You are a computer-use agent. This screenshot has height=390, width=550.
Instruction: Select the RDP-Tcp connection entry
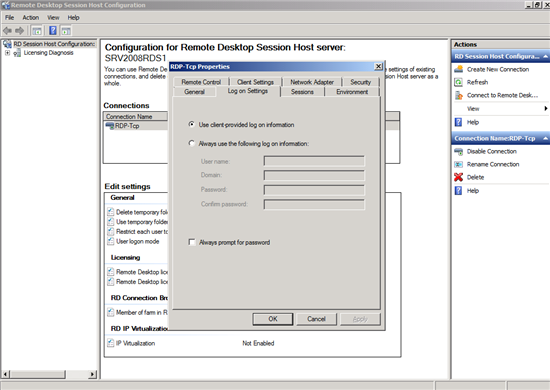tap(127, 126)
